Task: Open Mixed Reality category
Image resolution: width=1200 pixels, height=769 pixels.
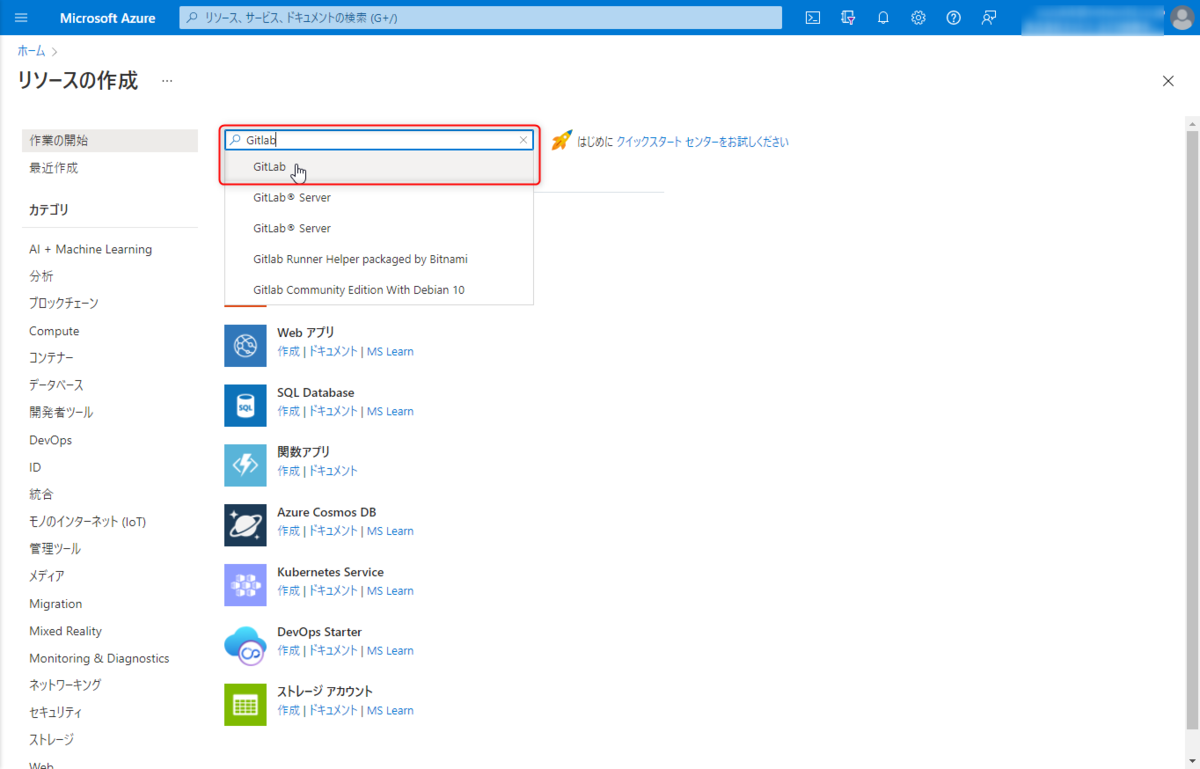Action: [x=65, y=631]
